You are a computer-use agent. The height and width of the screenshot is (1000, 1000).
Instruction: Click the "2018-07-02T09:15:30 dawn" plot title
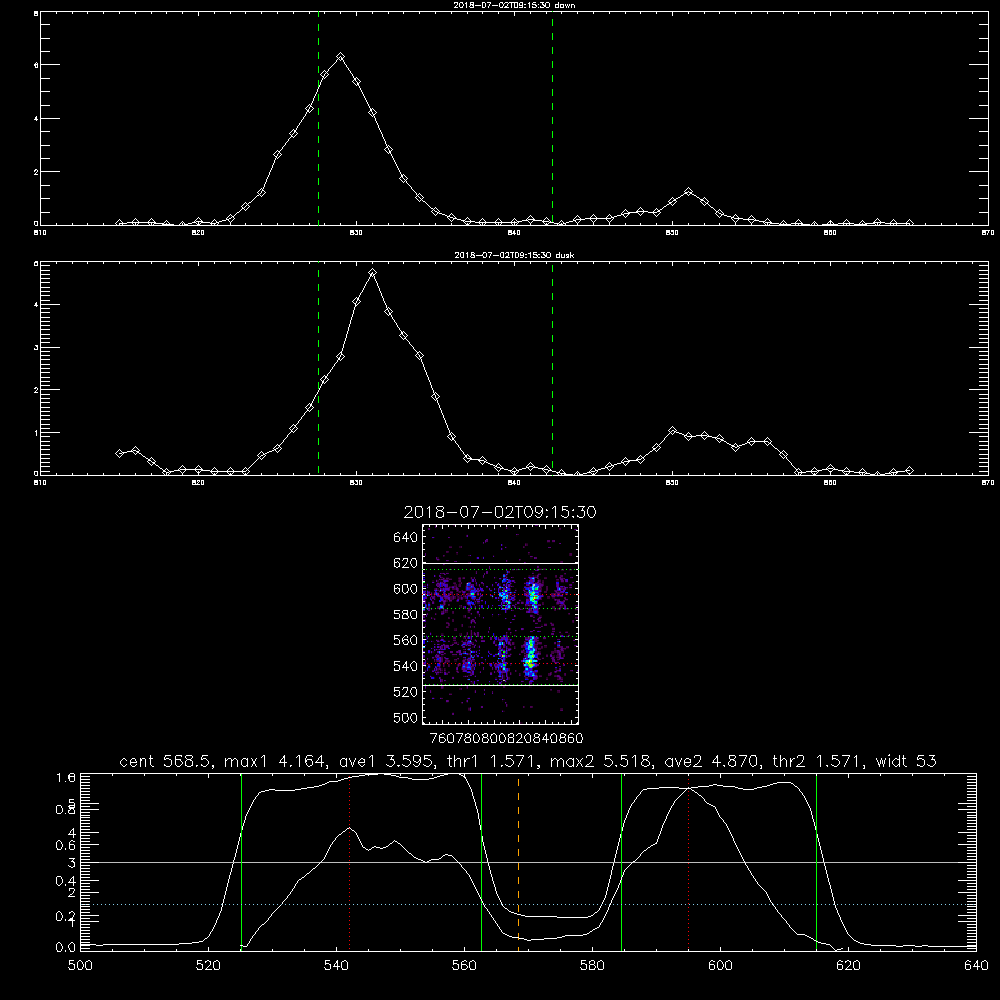[514, 5]
